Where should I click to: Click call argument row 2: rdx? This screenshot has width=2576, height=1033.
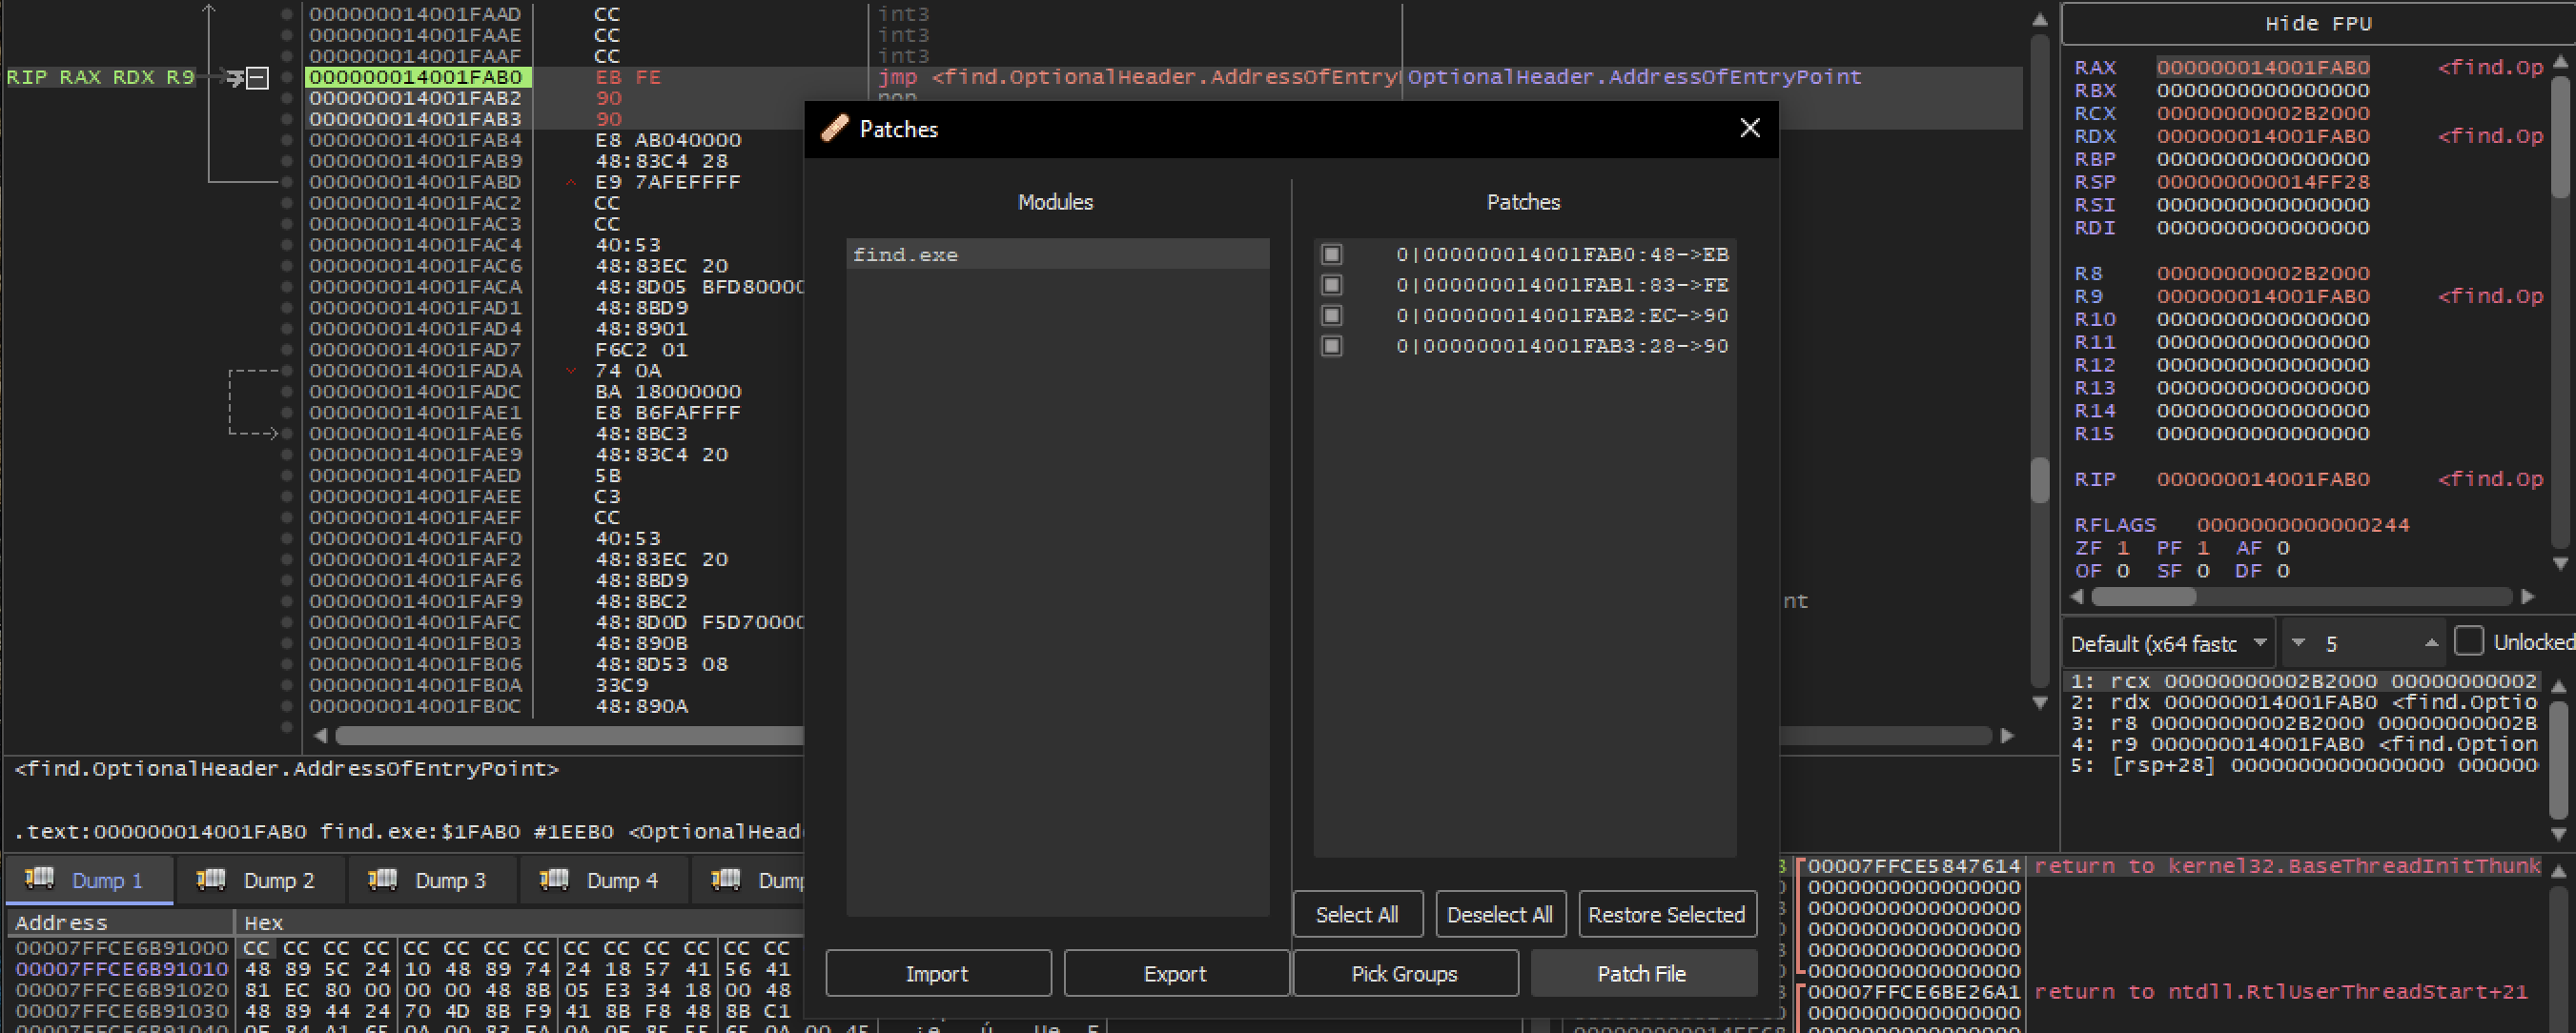pyautogui.click(x=2304, y=702)
